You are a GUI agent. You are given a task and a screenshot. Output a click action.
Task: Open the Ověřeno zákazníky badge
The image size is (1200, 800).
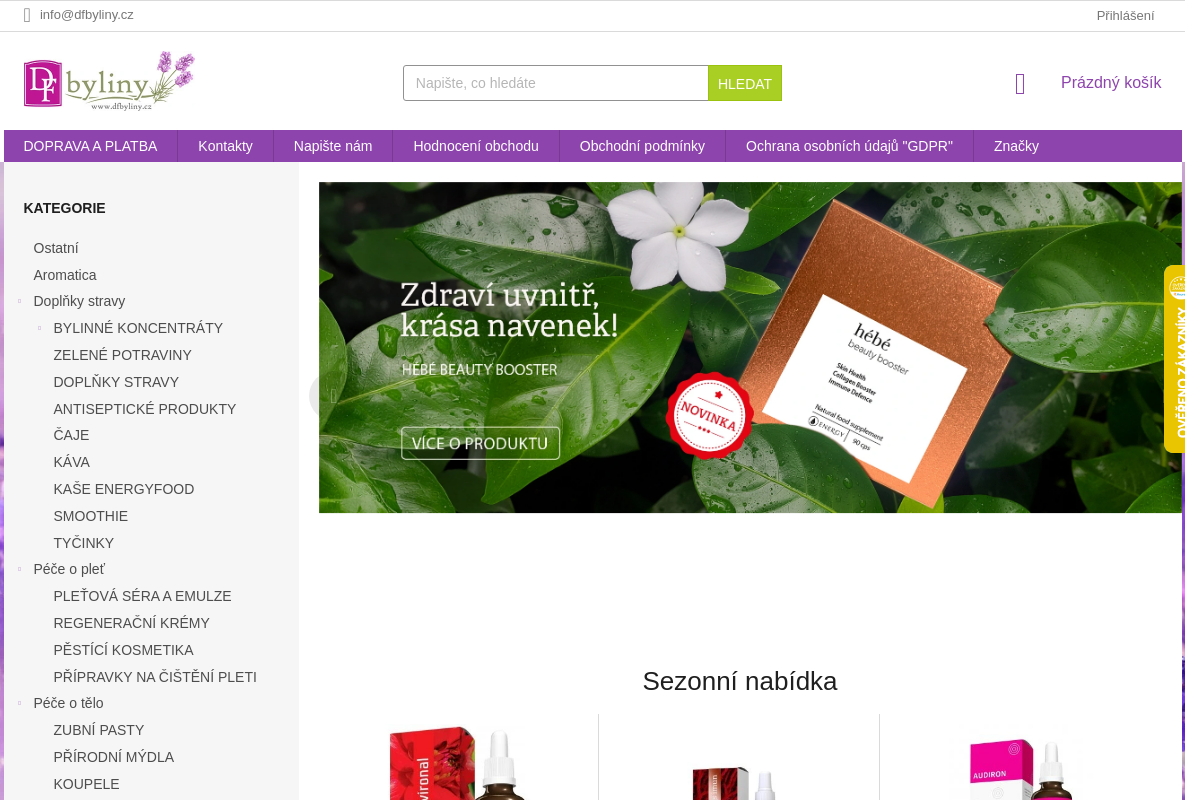(x=1175, y=359)
